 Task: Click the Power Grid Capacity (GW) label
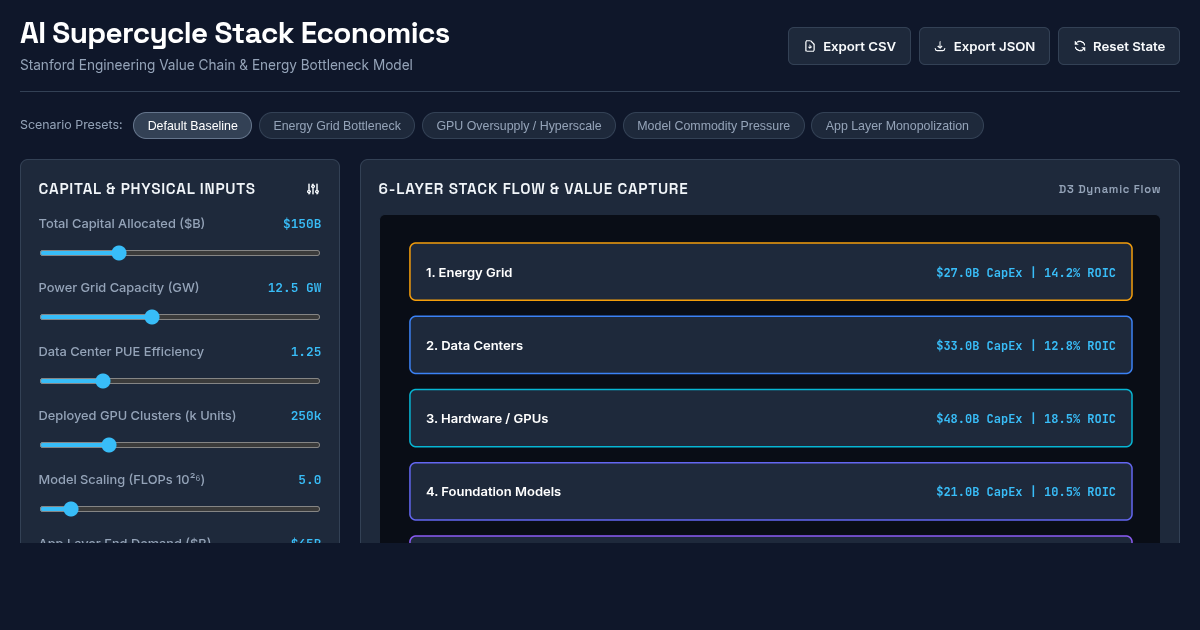click(x=119, y=288)
